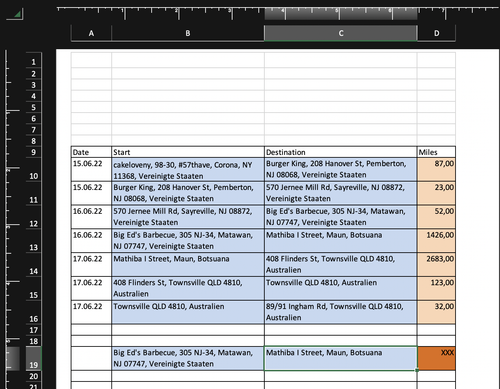Click the 'Start' header cell
500x389 pixels.
pos(188,152)
